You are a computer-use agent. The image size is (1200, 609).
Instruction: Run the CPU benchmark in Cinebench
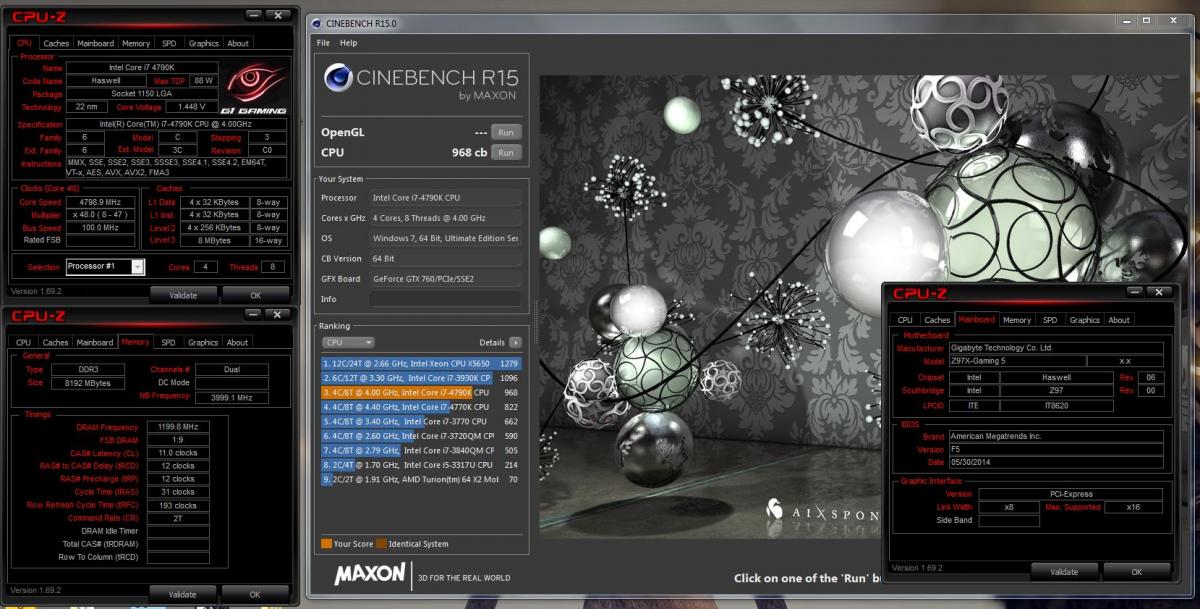[506, 152]
